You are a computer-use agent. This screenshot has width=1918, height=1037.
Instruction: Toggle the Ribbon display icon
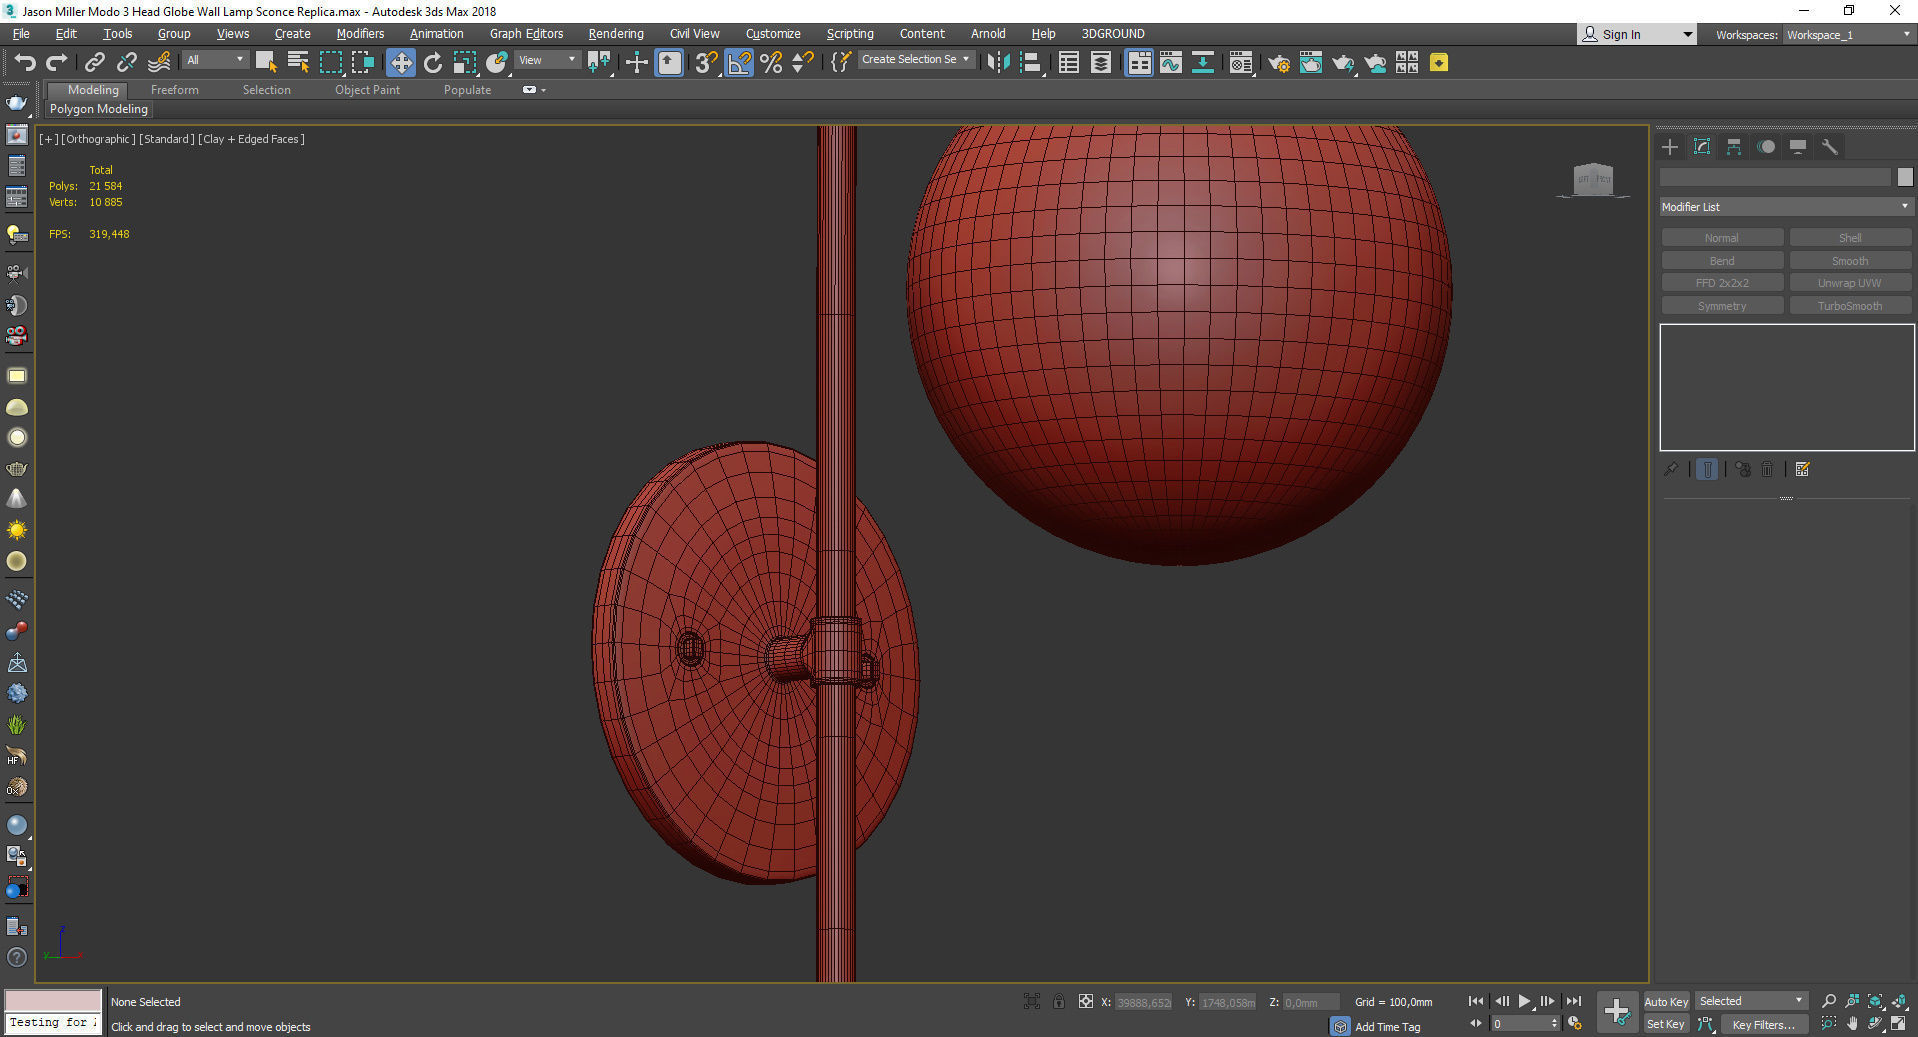1139,63
